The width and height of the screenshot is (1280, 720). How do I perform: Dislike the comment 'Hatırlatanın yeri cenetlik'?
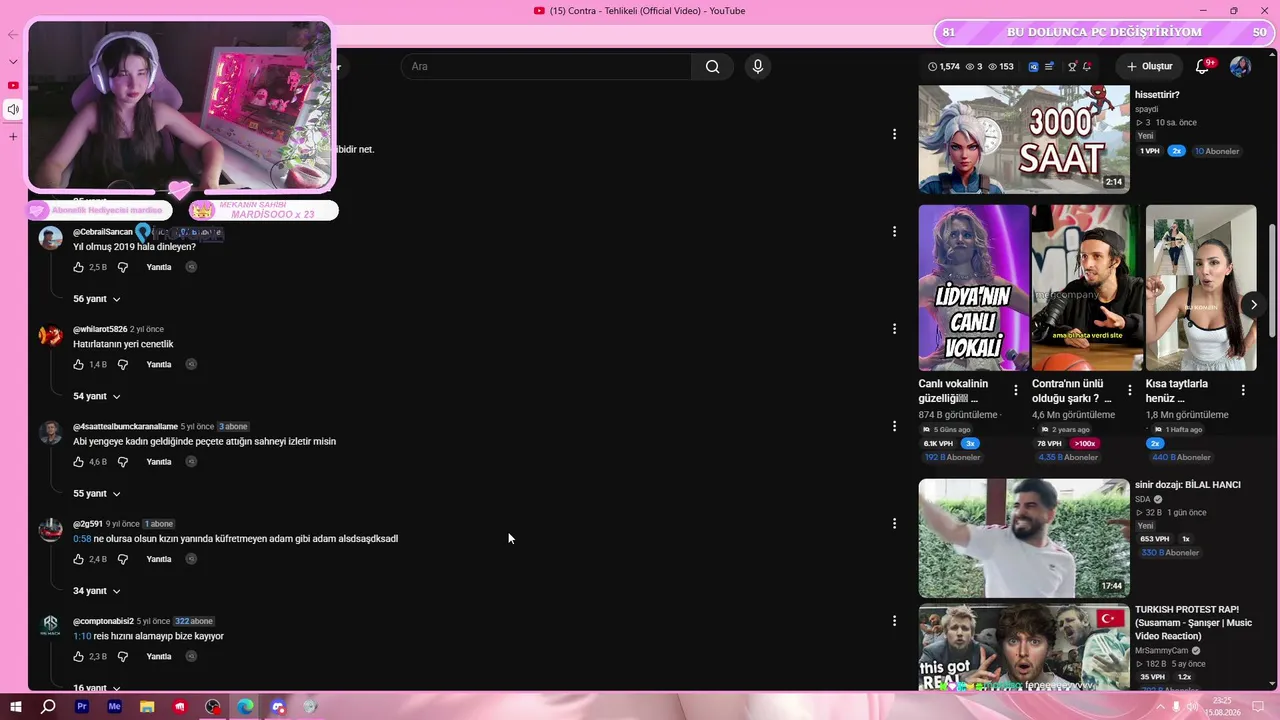123,364
